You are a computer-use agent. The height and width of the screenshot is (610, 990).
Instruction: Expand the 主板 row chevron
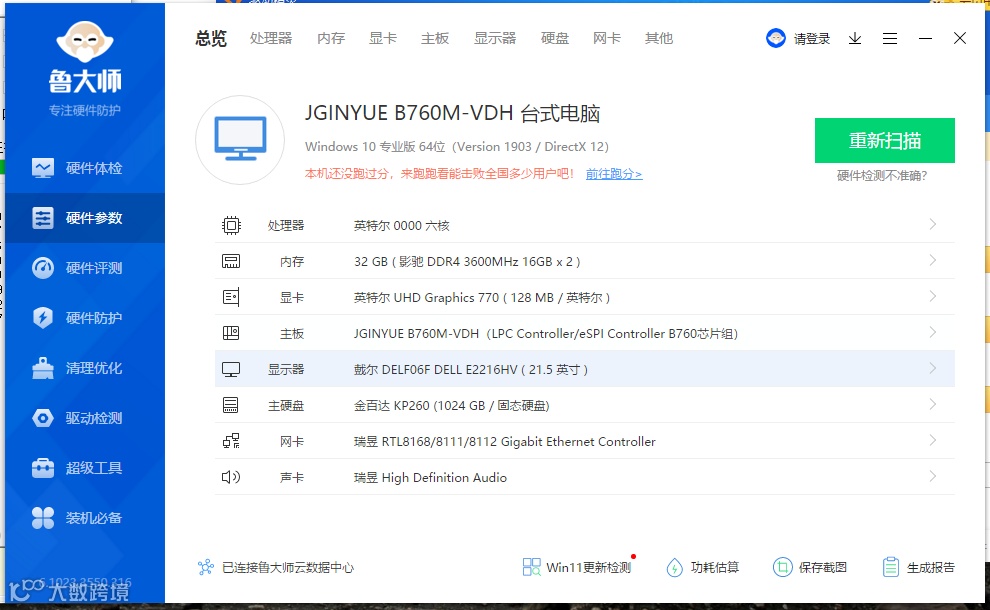coord(933,332)
